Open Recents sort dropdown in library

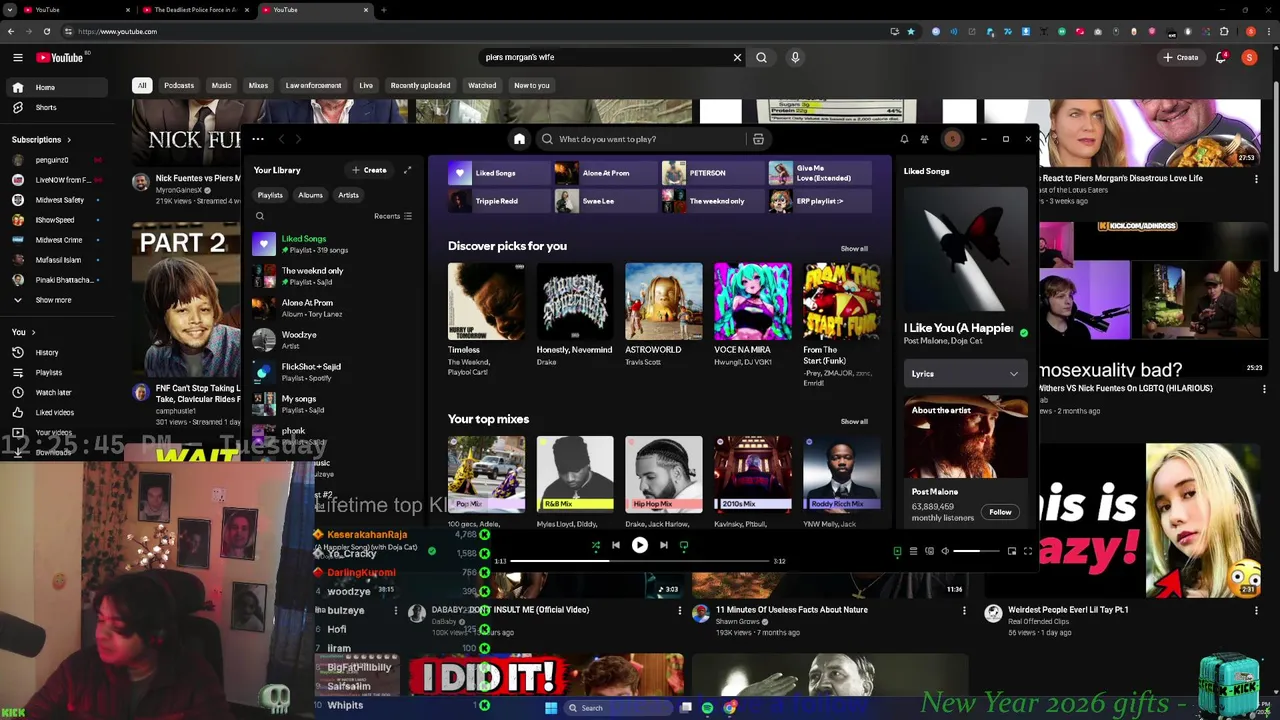(393, 216)
